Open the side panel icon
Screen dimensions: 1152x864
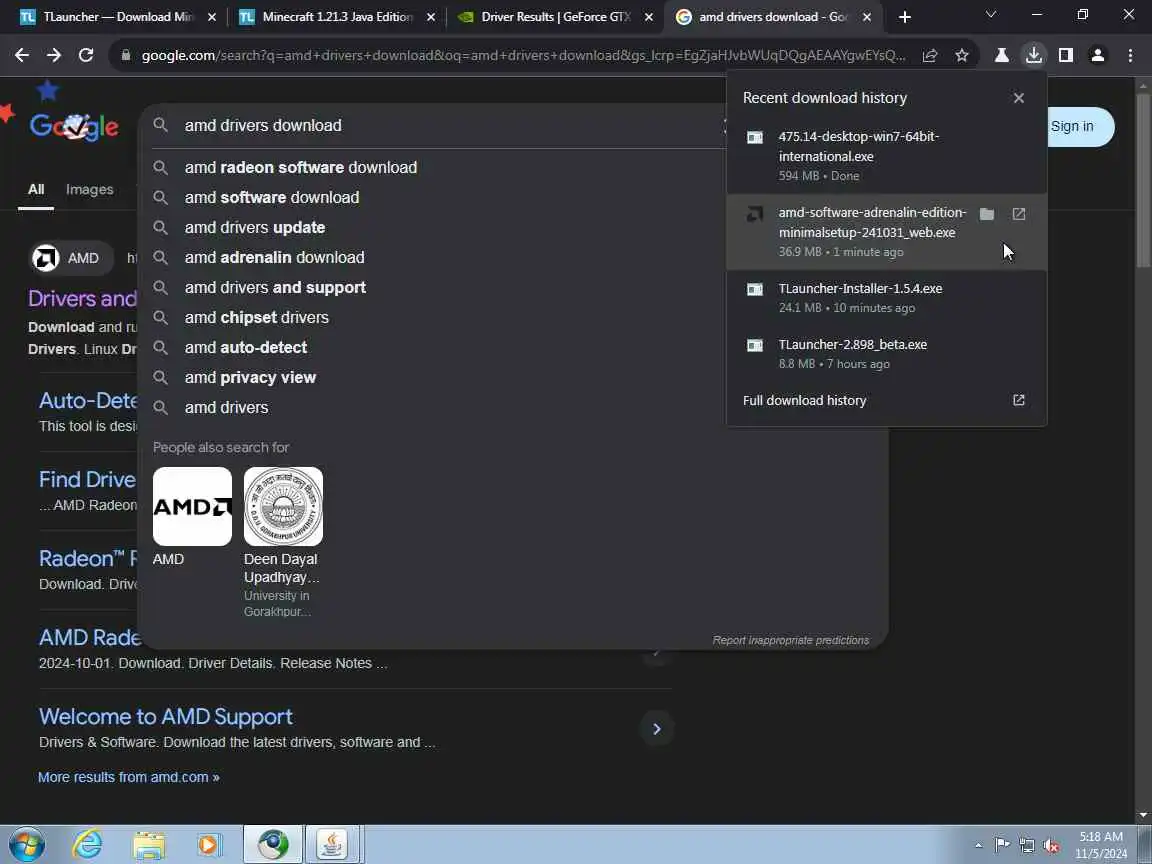pos(1065,55)
